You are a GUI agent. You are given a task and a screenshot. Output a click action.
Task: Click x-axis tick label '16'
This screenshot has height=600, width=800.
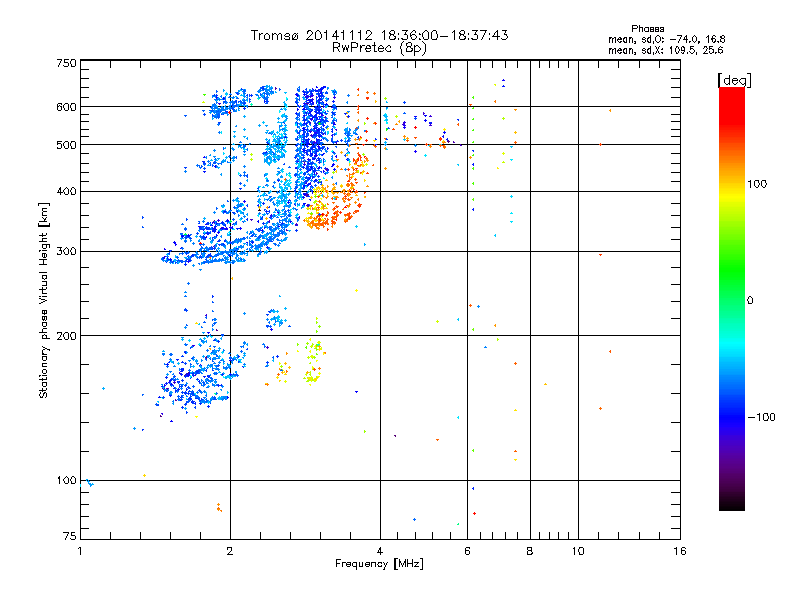[680, 551]
